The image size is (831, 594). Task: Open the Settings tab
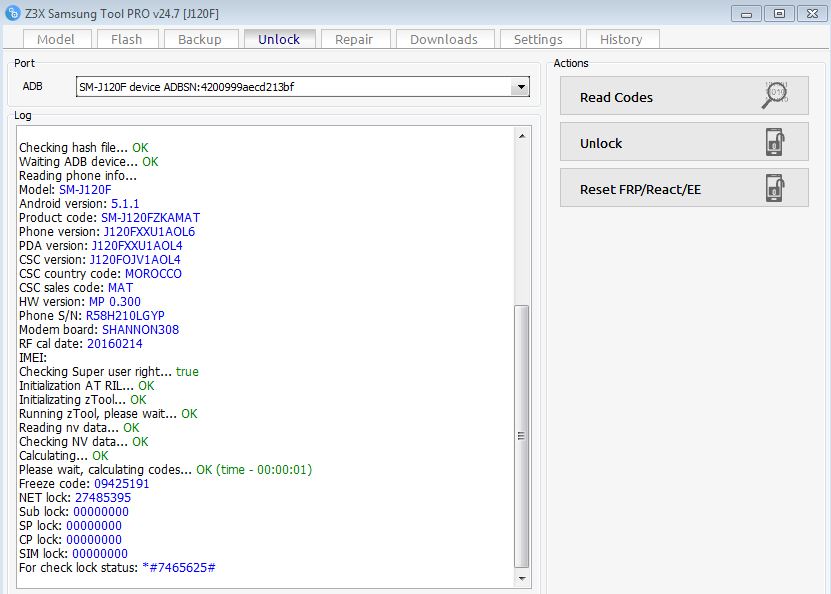tap(538, 39)
